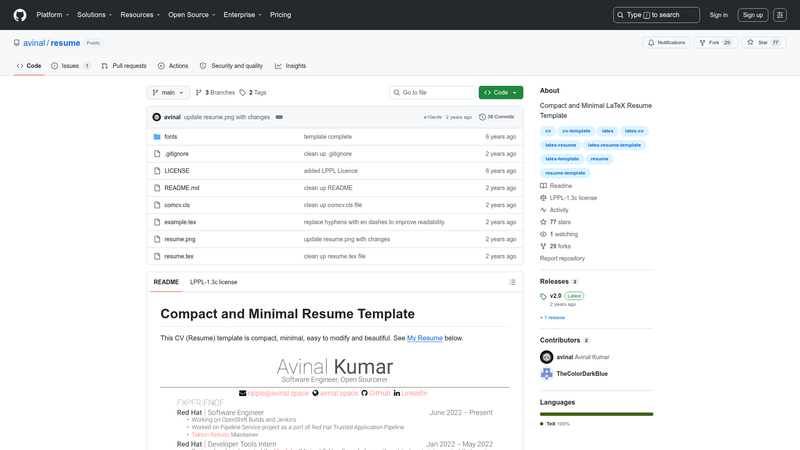This screenshot has height=450, width=800.
Task: Open the Resources menu
Action: point(140,15)
